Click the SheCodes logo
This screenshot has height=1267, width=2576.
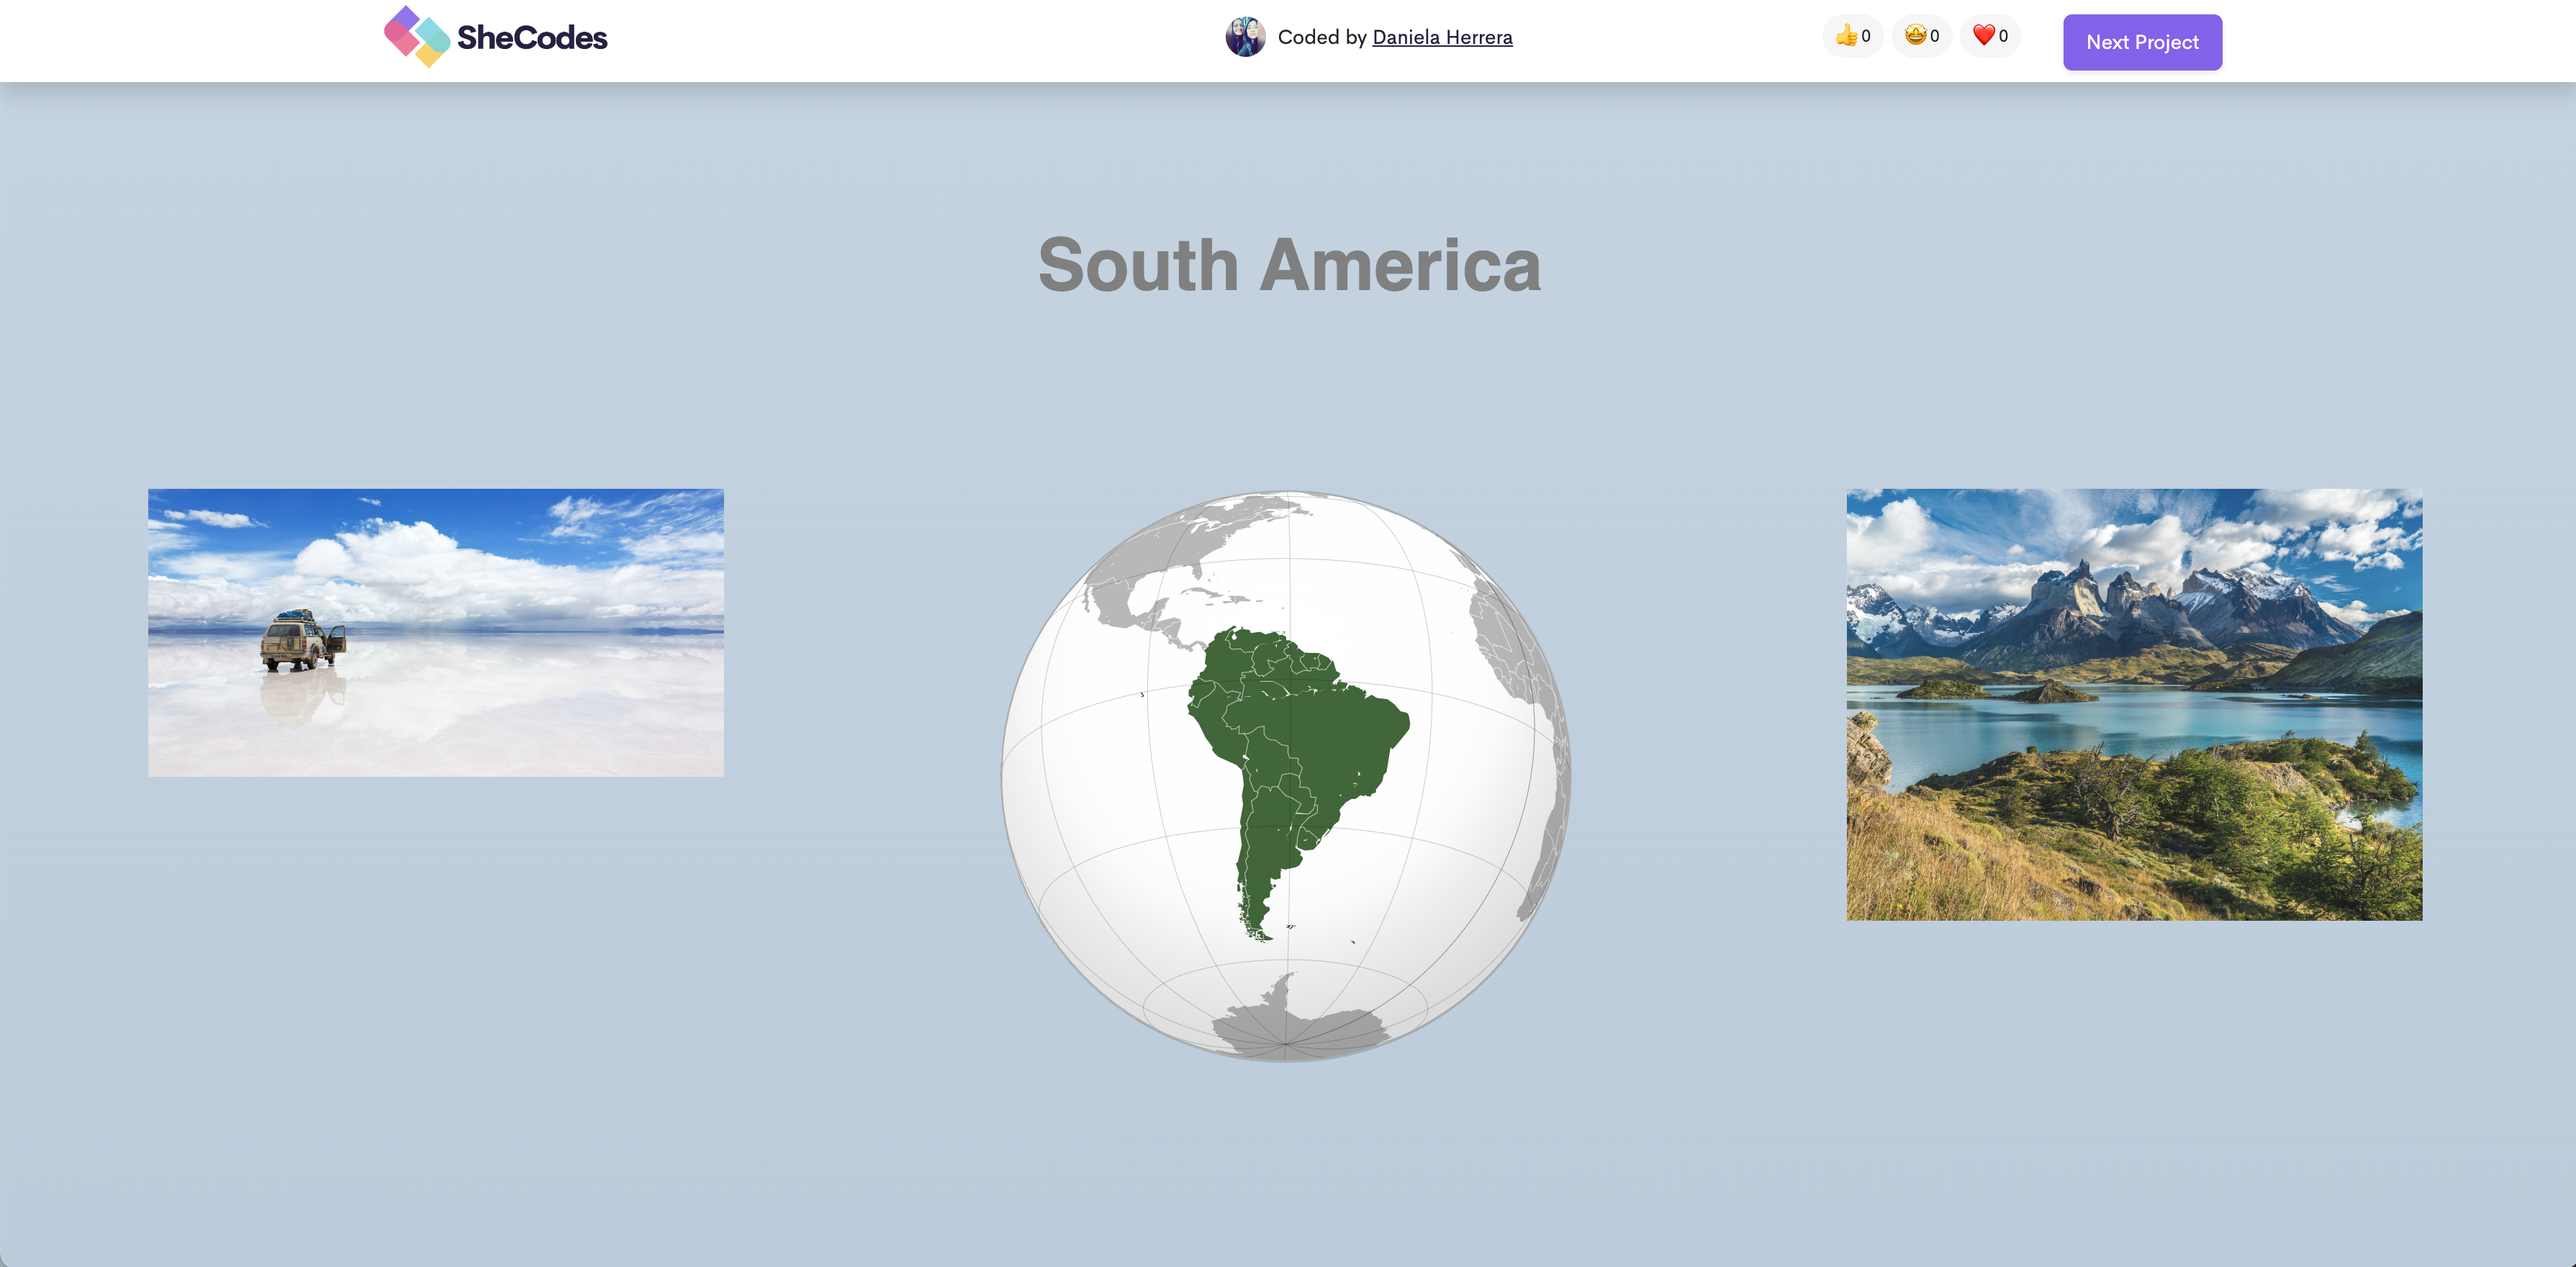tap(496, 37)
